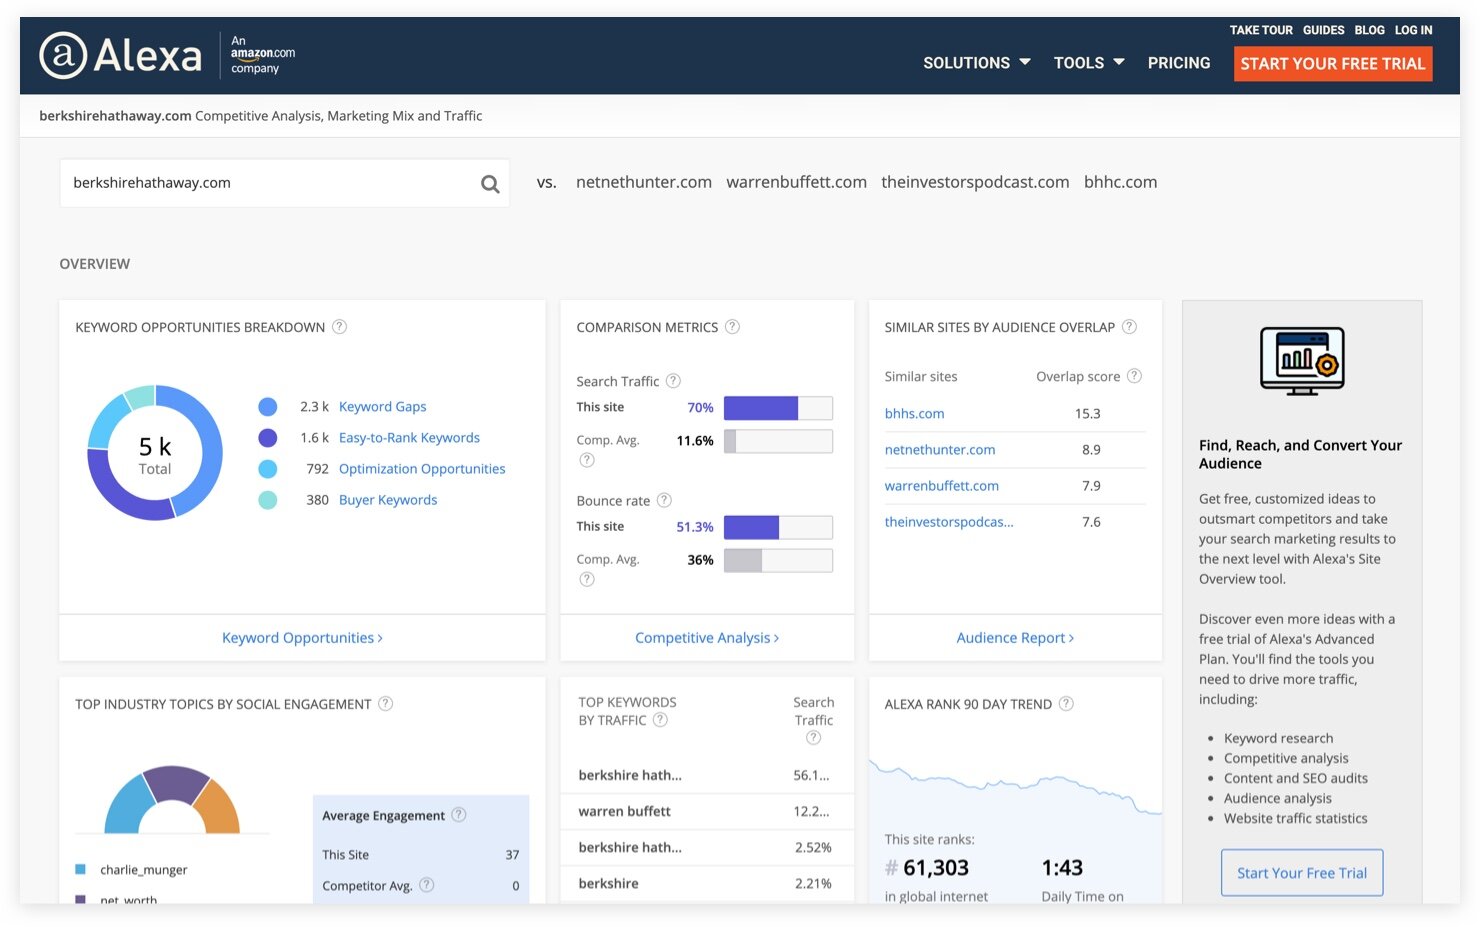The width and height of the screenshot is (1480, 927).
Task: Click the 61,303 global rank value
Action: tap(936, 868)
